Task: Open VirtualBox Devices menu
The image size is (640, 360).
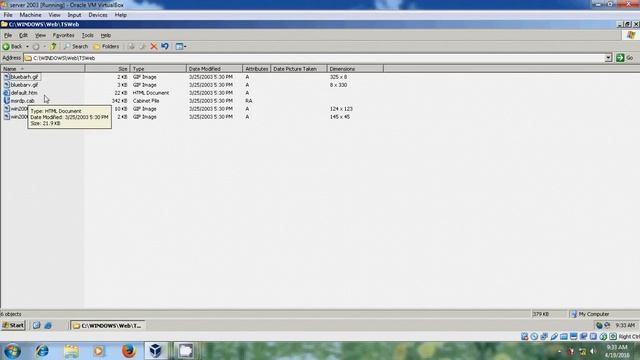Action: [x=98, y=15]
